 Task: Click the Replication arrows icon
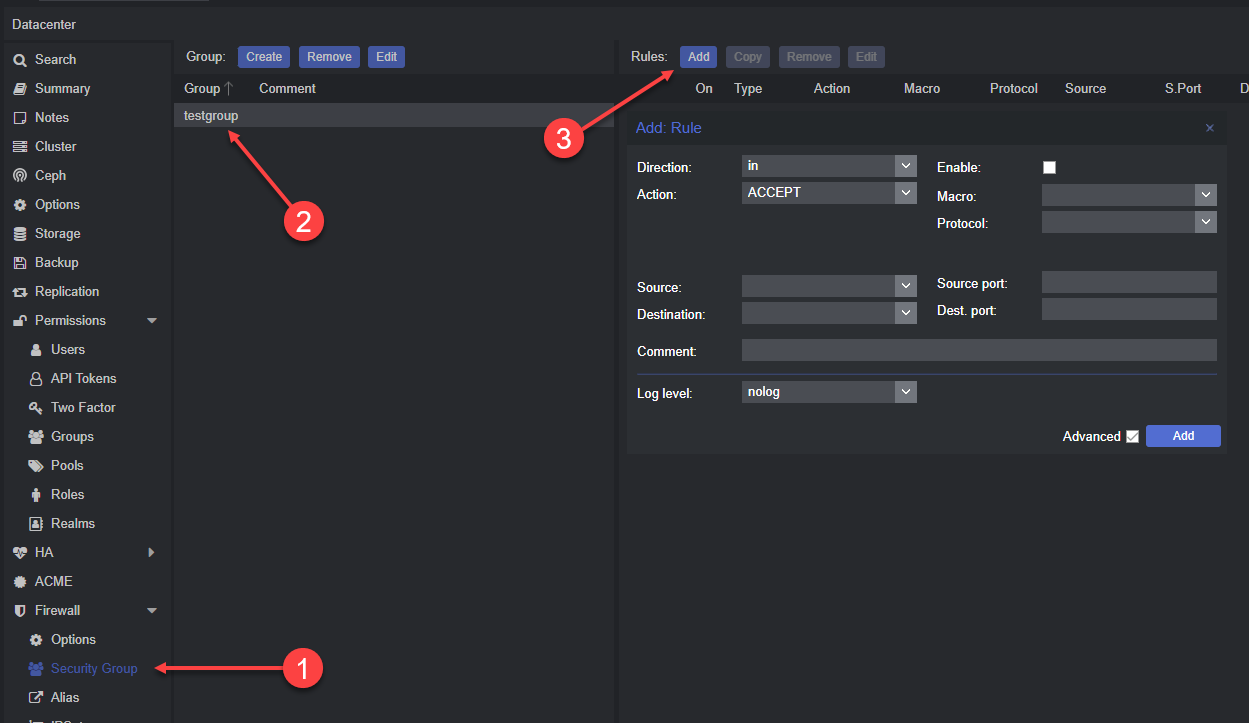click(x=19, y=292)
